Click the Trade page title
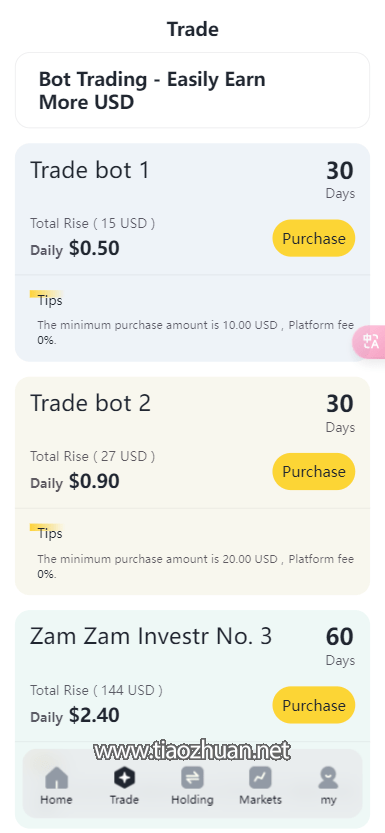The height and width of the screenshot is (833, 385). [192, 29]
